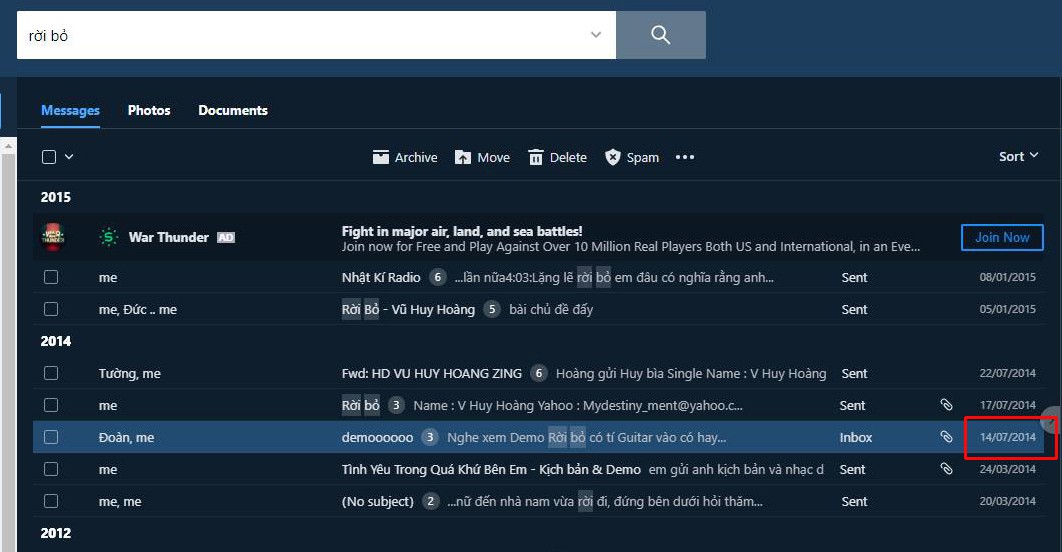Click the paperclip attachment icon on the demoooooo message

click(946, 437)
